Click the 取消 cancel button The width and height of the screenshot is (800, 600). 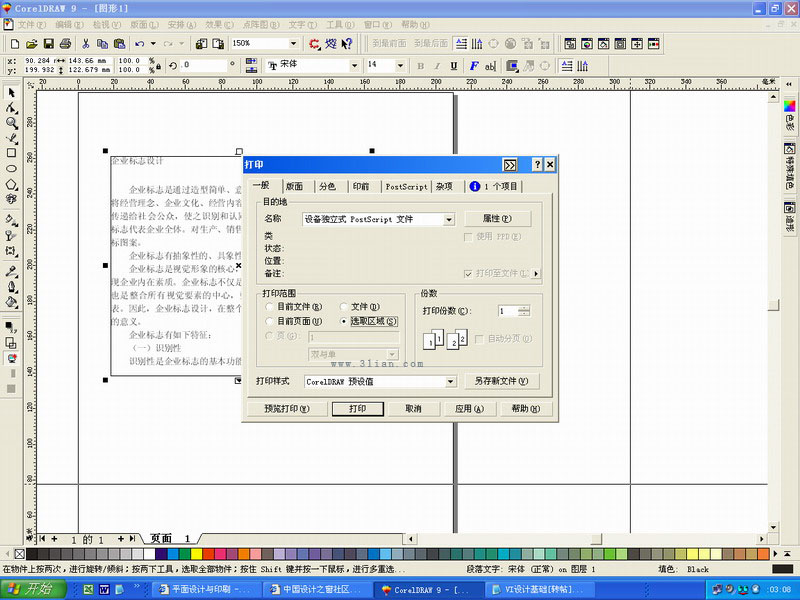click(x=413, y=409)
